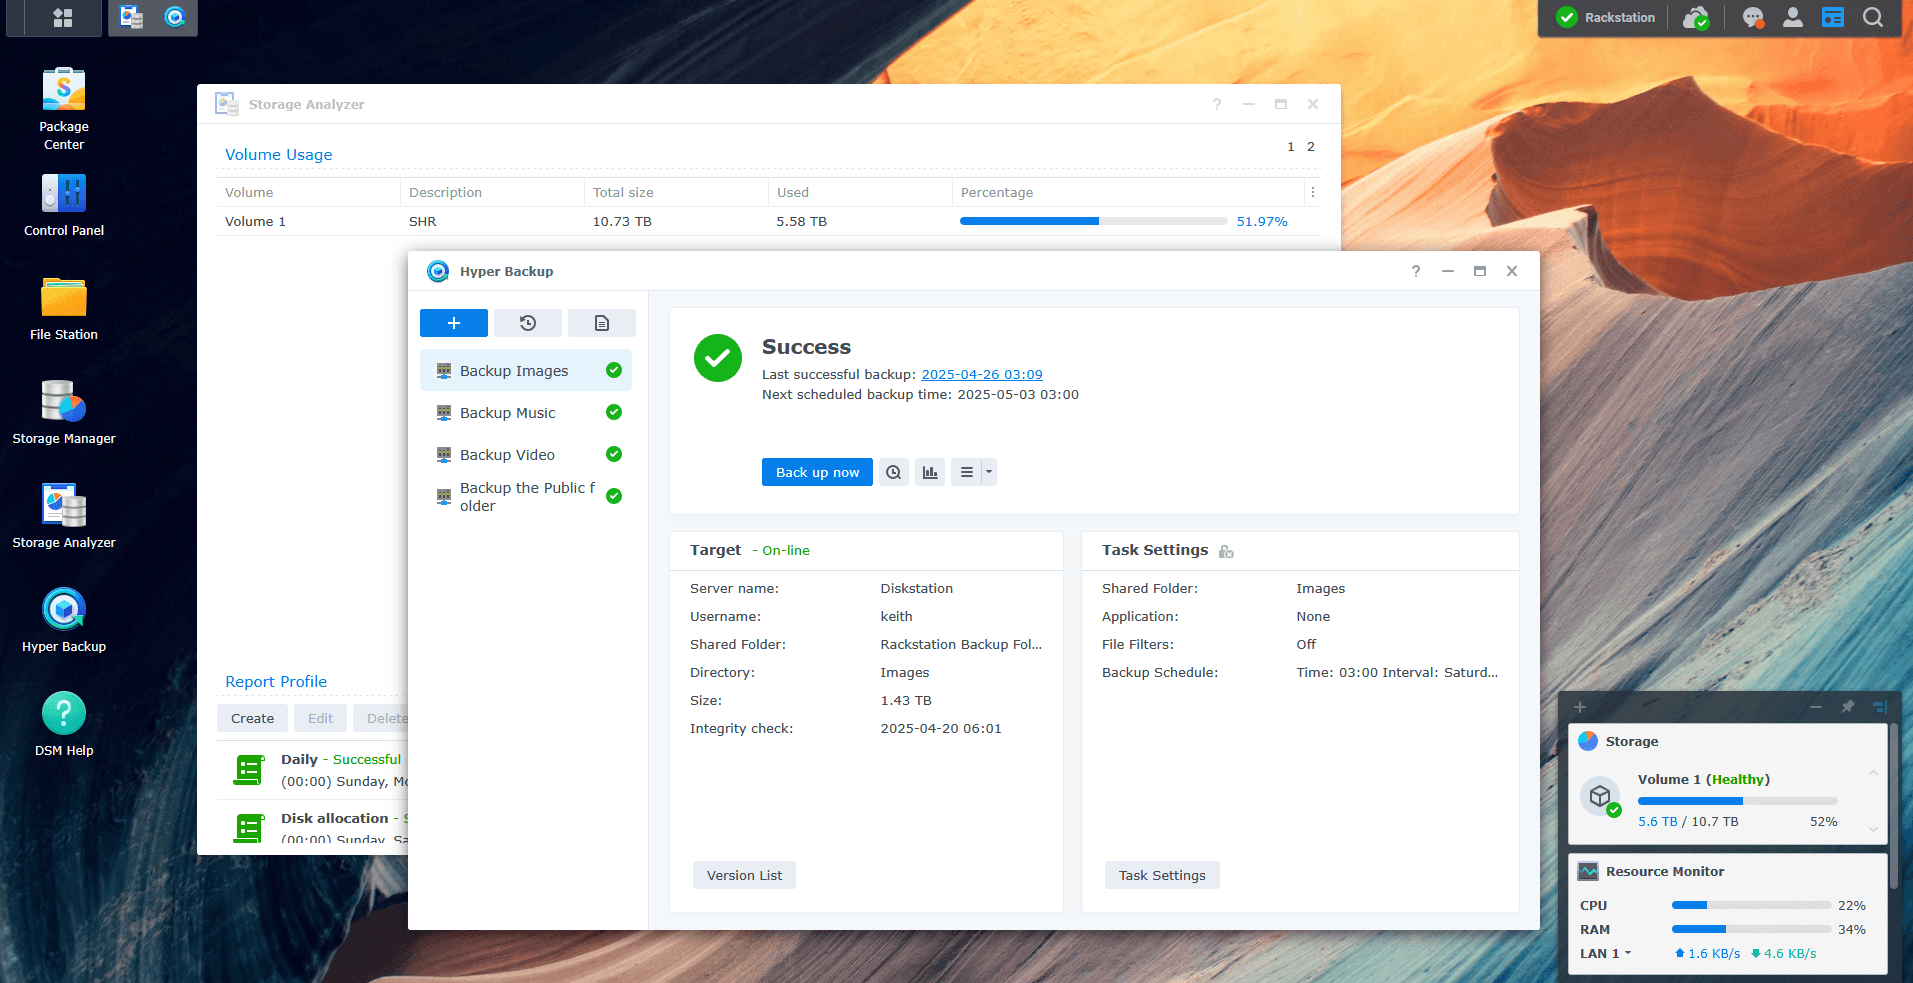Open the DSM Main Menu grid icon

coord(62,18)
